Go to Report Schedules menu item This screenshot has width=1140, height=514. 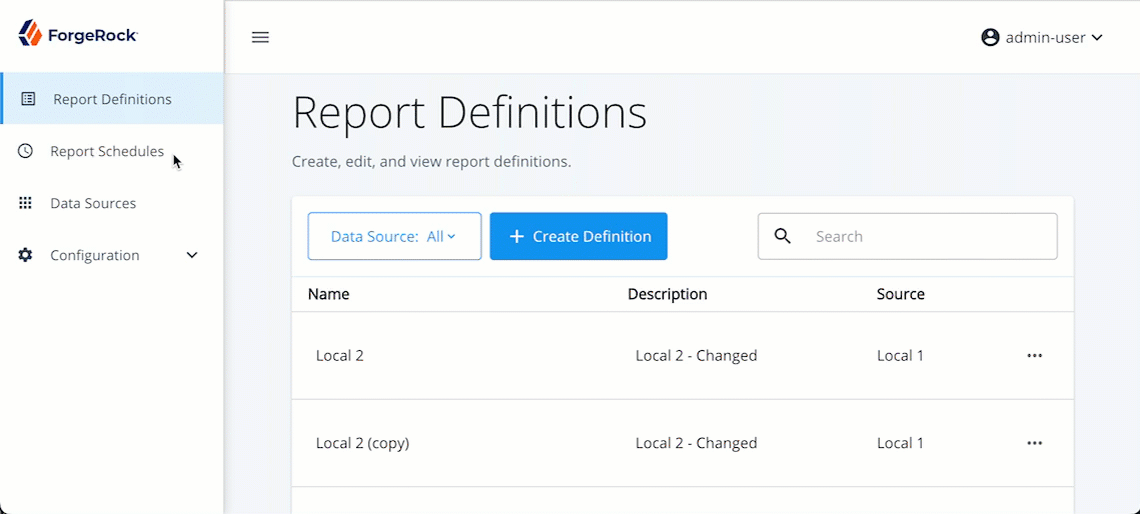(x=107, y=151)
